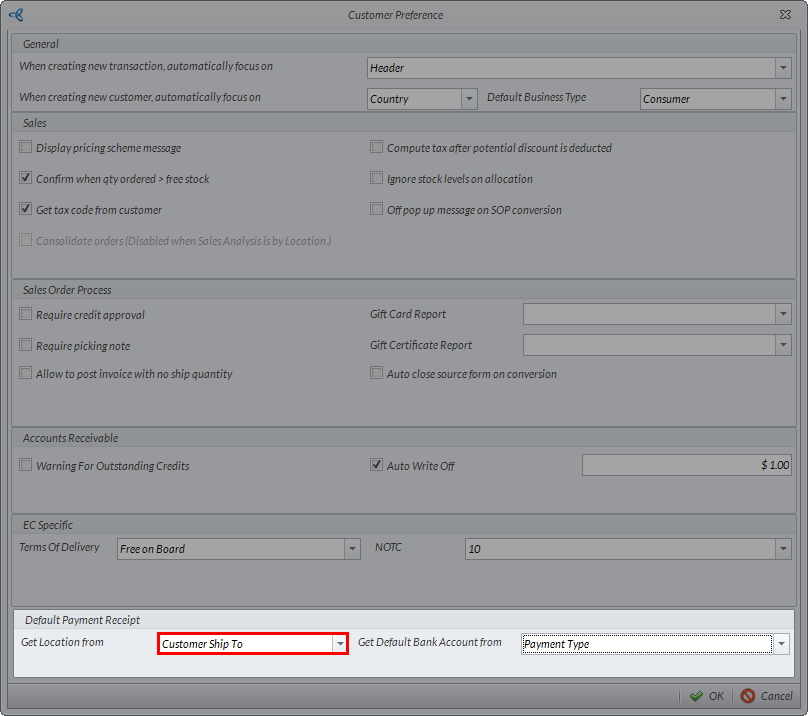Screen dimensions: 808x716
Task: Open the Gift Certificate Report dropdown
Action: (x=783, y=345)
